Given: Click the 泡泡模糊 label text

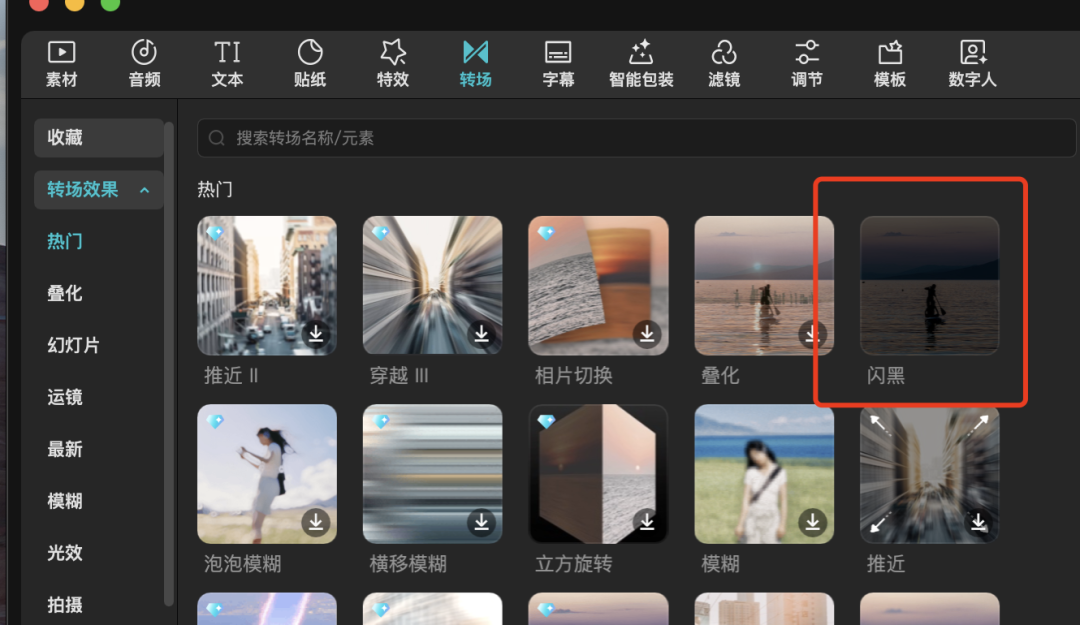Looking at the screenshot, I should point(242,564).
